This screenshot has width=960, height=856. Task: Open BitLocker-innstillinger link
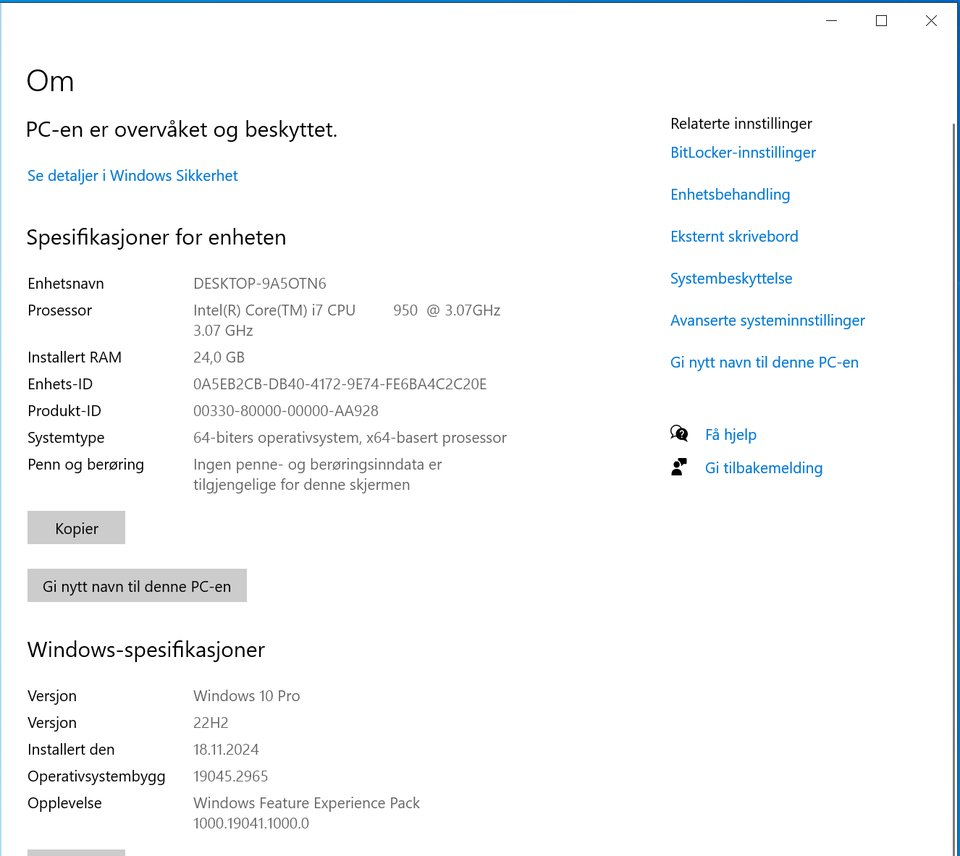[743, 152]
